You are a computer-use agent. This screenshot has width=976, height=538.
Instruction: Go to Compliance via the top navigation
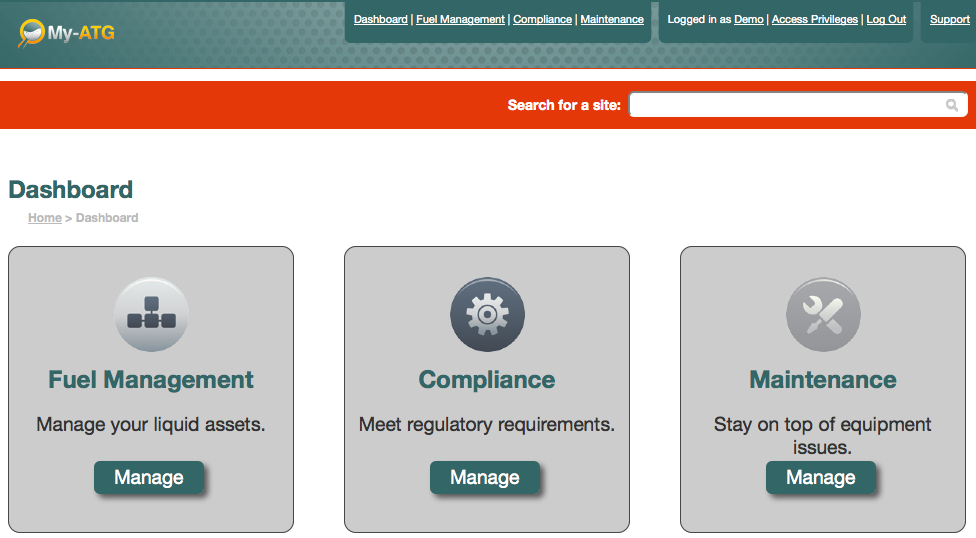542,19
